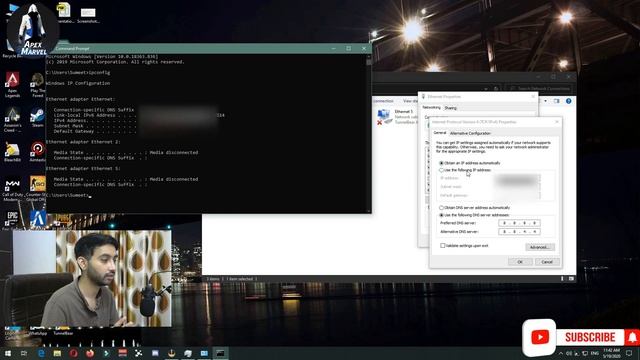Open Firefox from the taskbar
The height and width of the screenshot is (360, 640).
[x=90, y=353]
